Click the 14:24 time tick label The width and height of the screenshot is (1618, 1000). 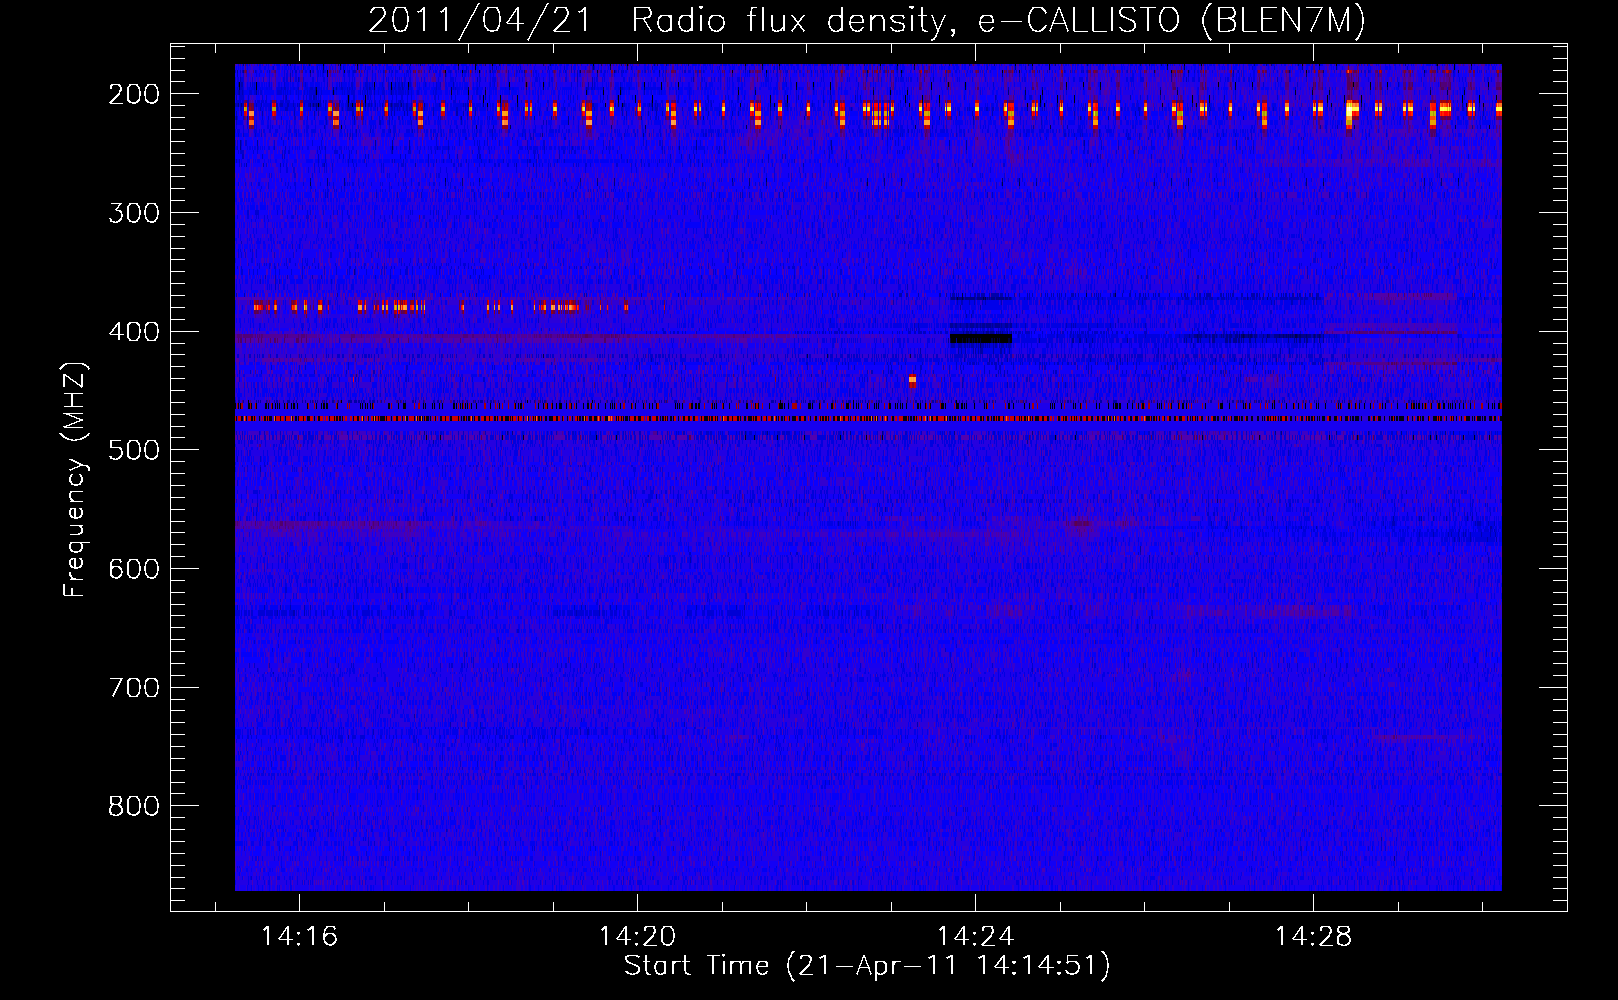975,937
